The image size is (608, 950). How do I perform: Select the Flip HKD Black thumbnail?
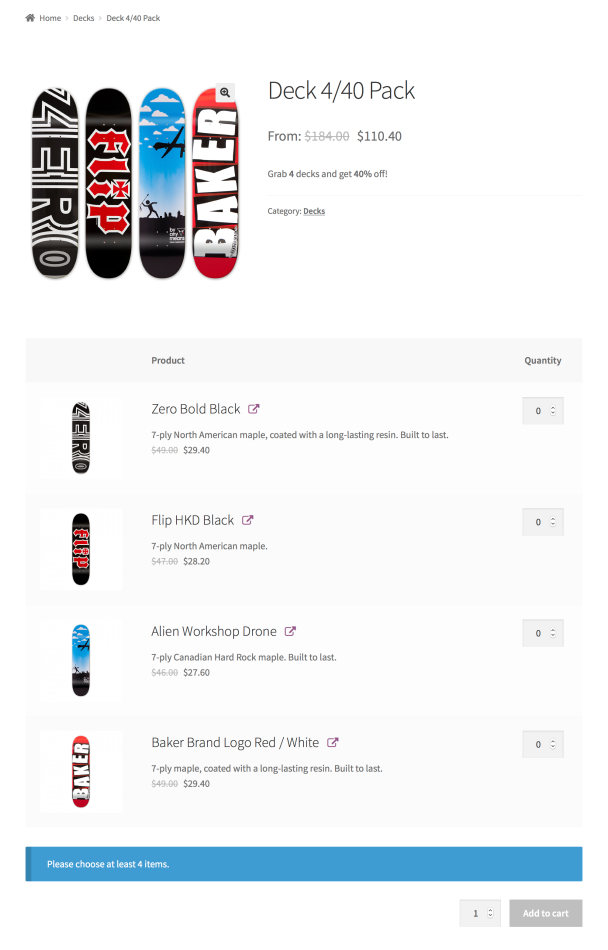click(x=81, y=549)
